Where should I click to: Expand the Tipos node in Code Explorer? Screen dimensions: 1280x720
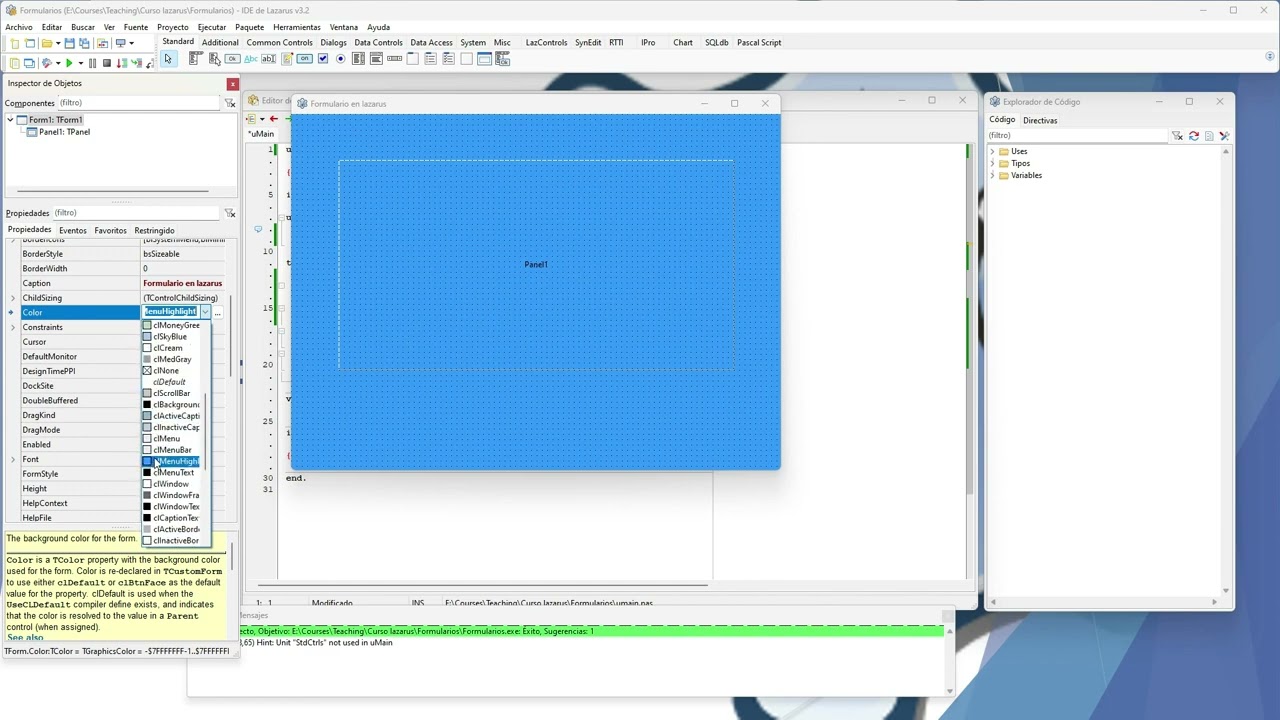[992, 163]
